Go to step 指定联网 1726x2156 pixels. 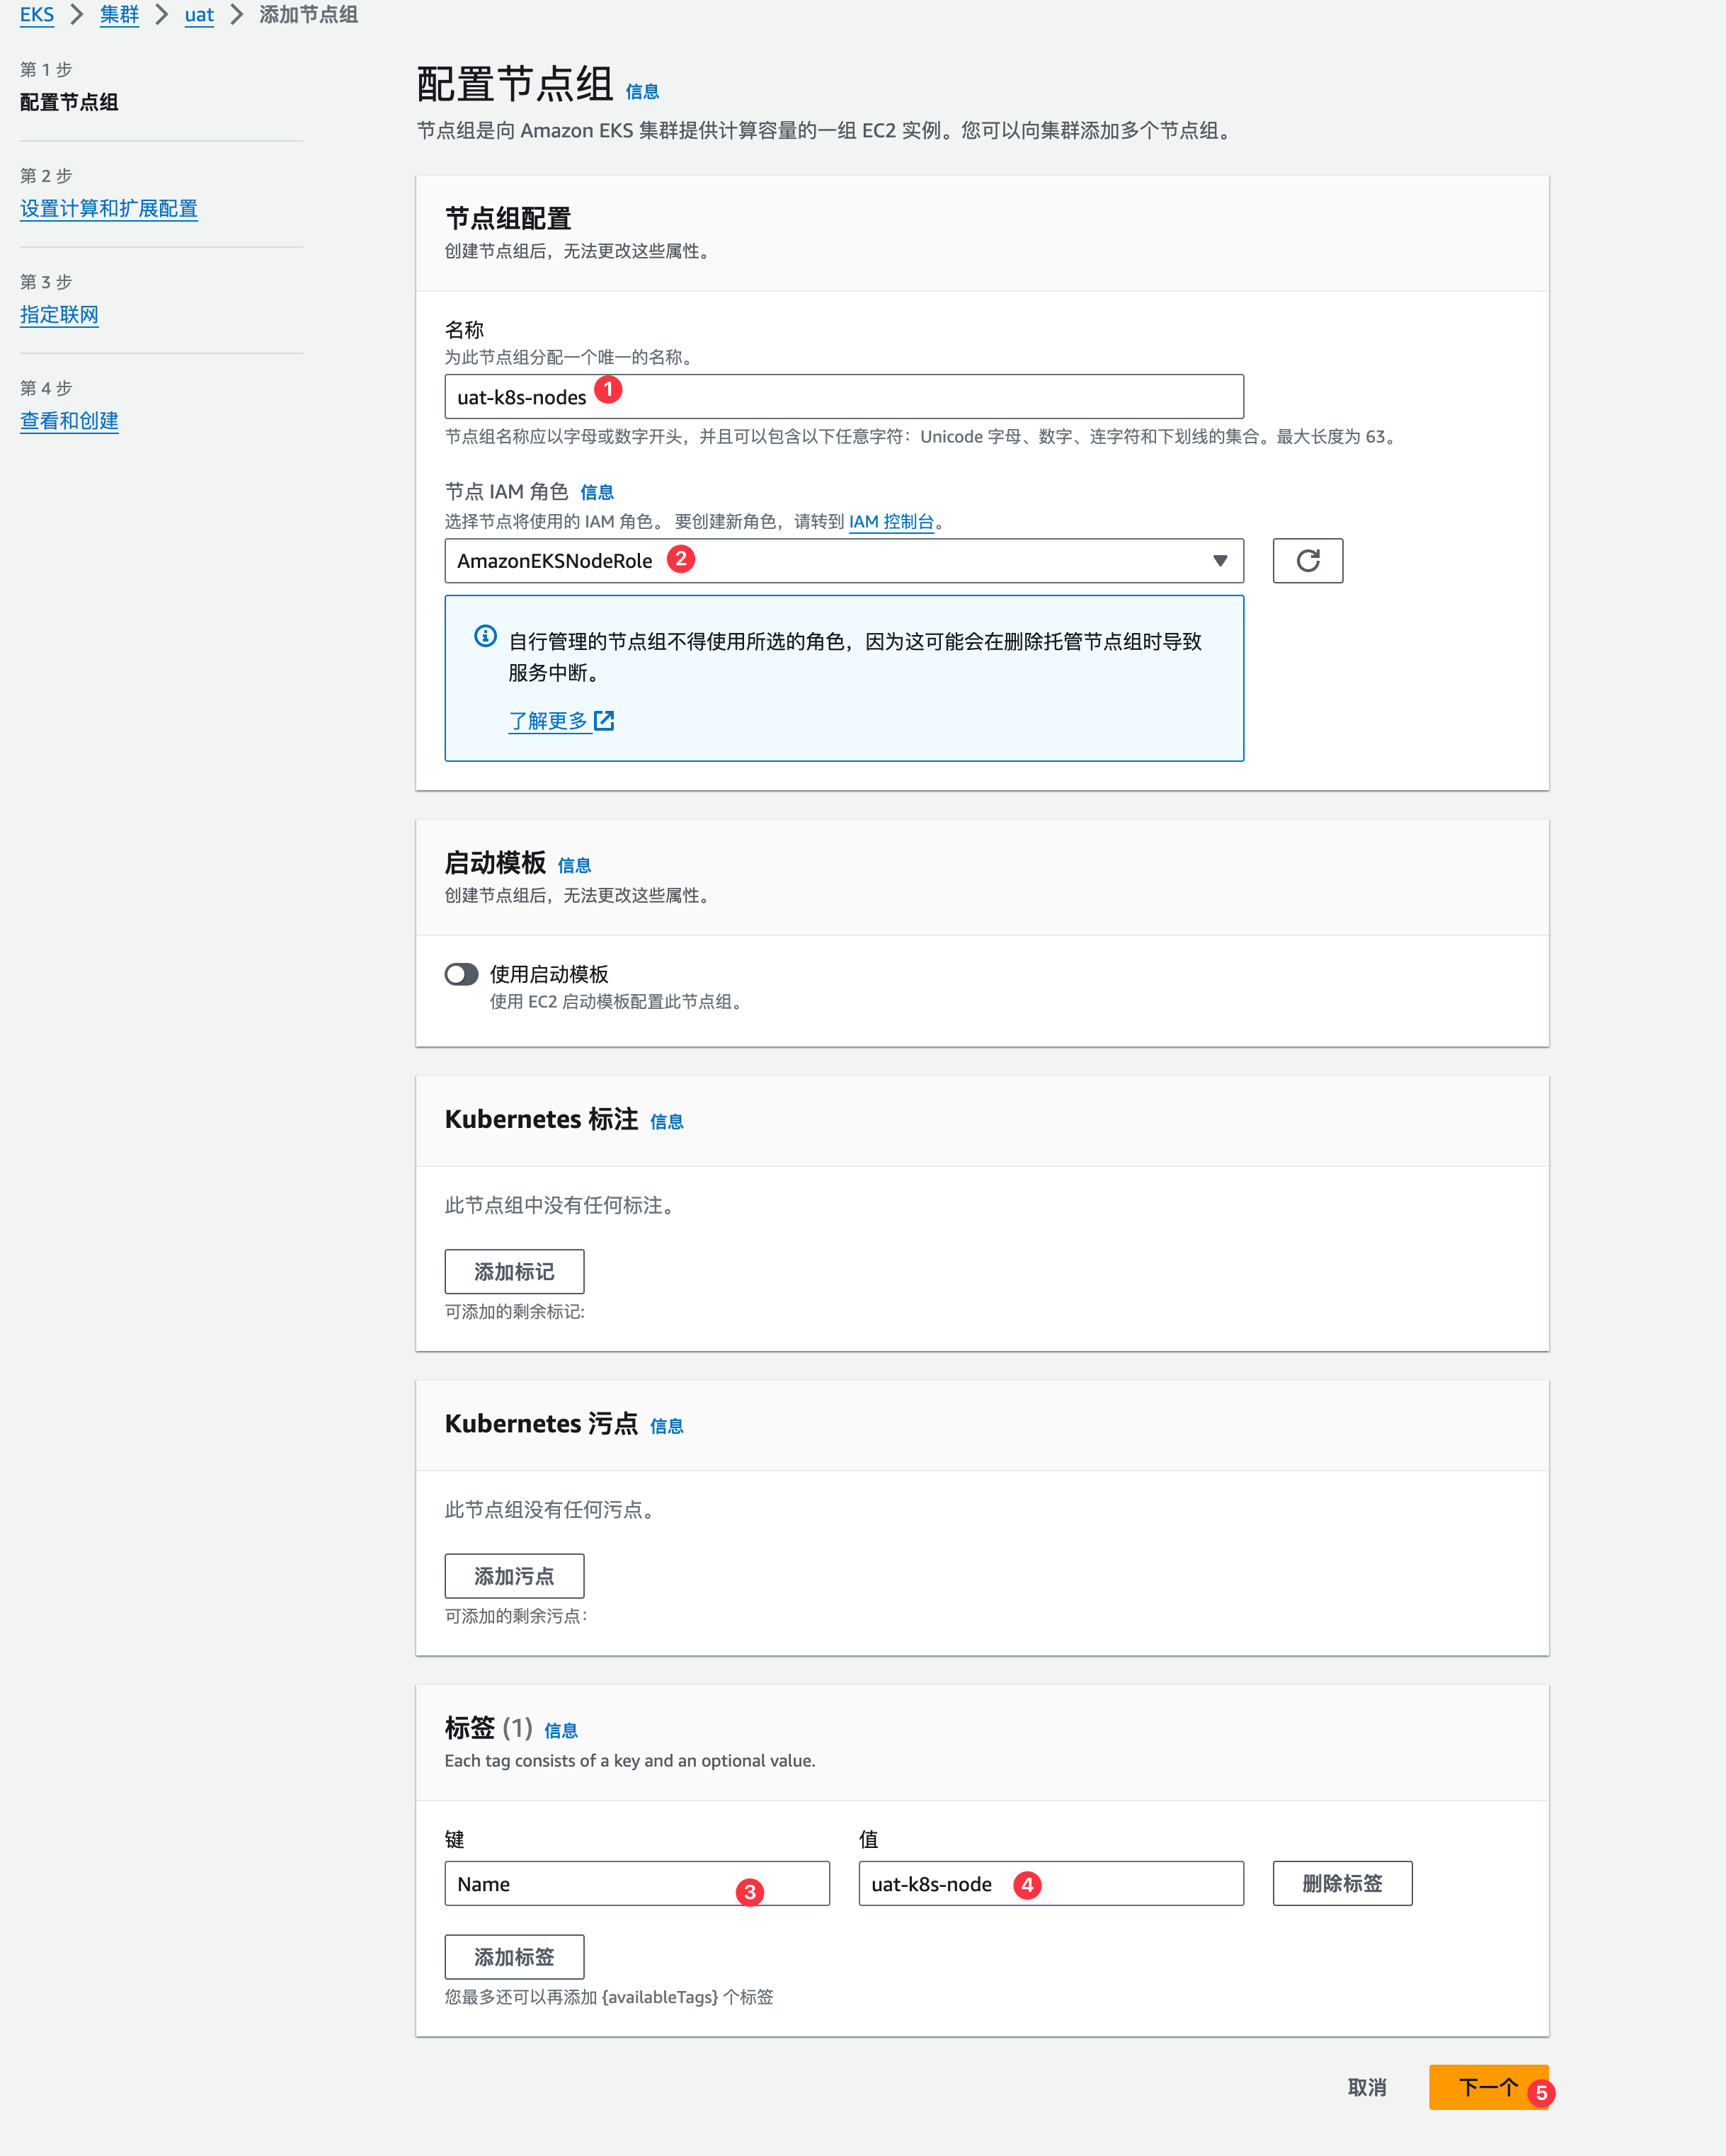59,314
